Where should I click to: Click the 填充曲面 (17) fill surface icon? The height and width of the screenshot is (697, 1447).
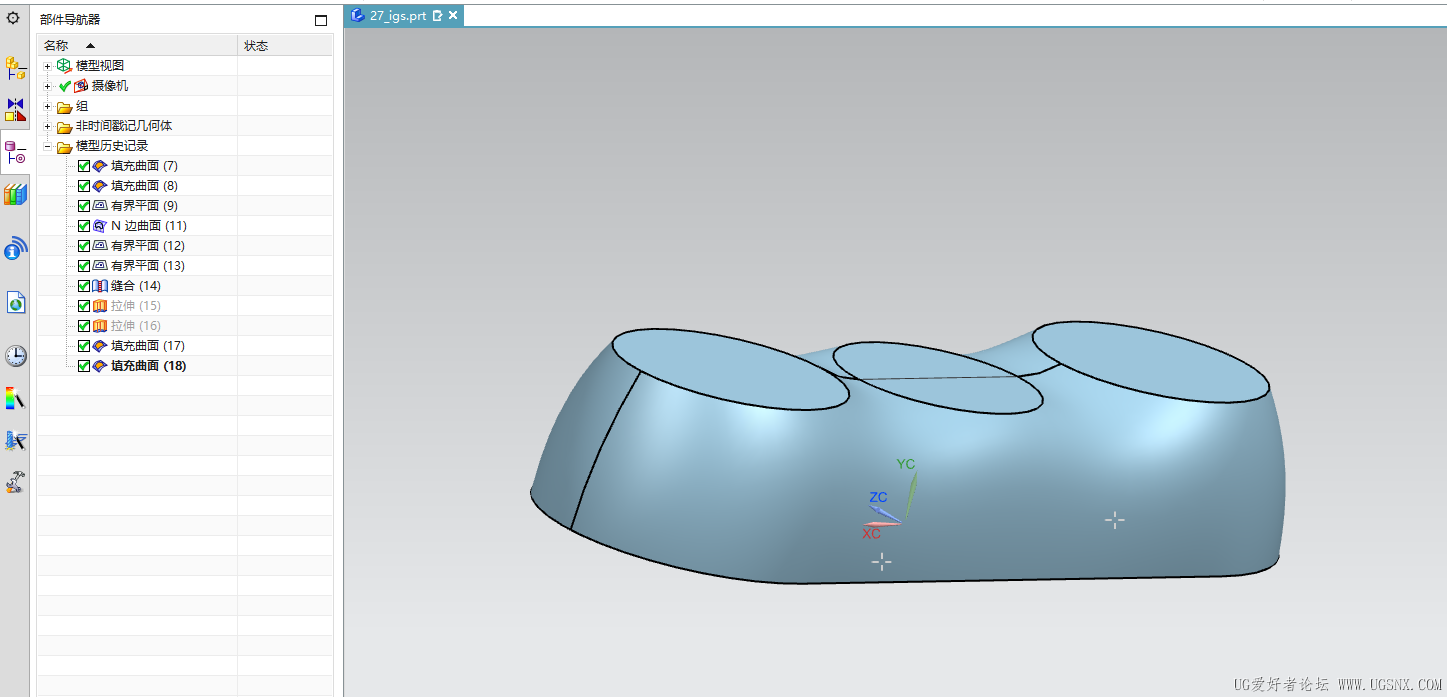pyautogui.click(x=100, y=346)
